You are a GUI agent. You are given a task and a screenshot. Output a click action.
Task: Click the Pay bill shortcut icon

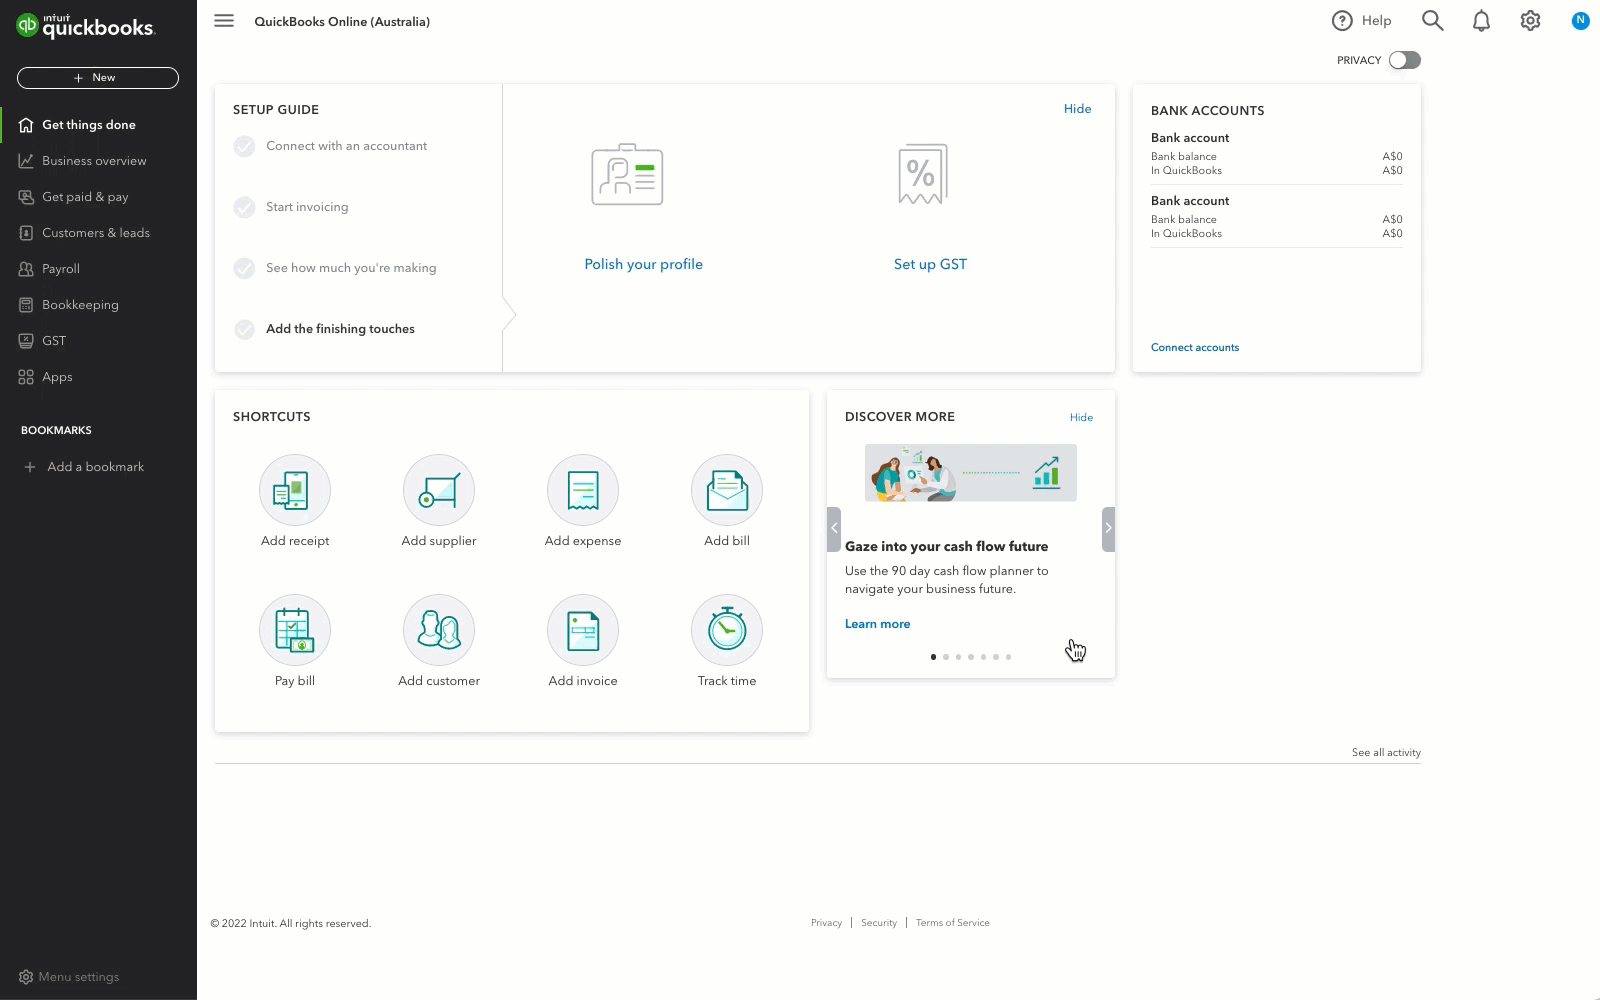(x=295, y=630)
